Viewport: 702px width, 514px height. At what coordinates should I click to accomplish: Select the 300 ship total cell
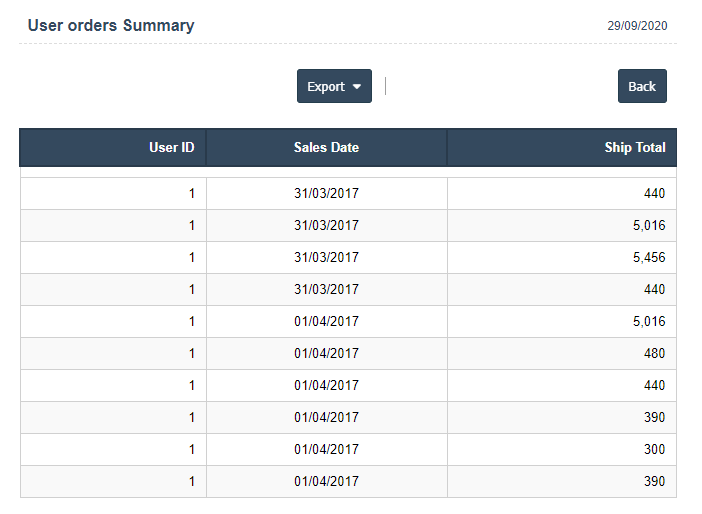(654, 450)
